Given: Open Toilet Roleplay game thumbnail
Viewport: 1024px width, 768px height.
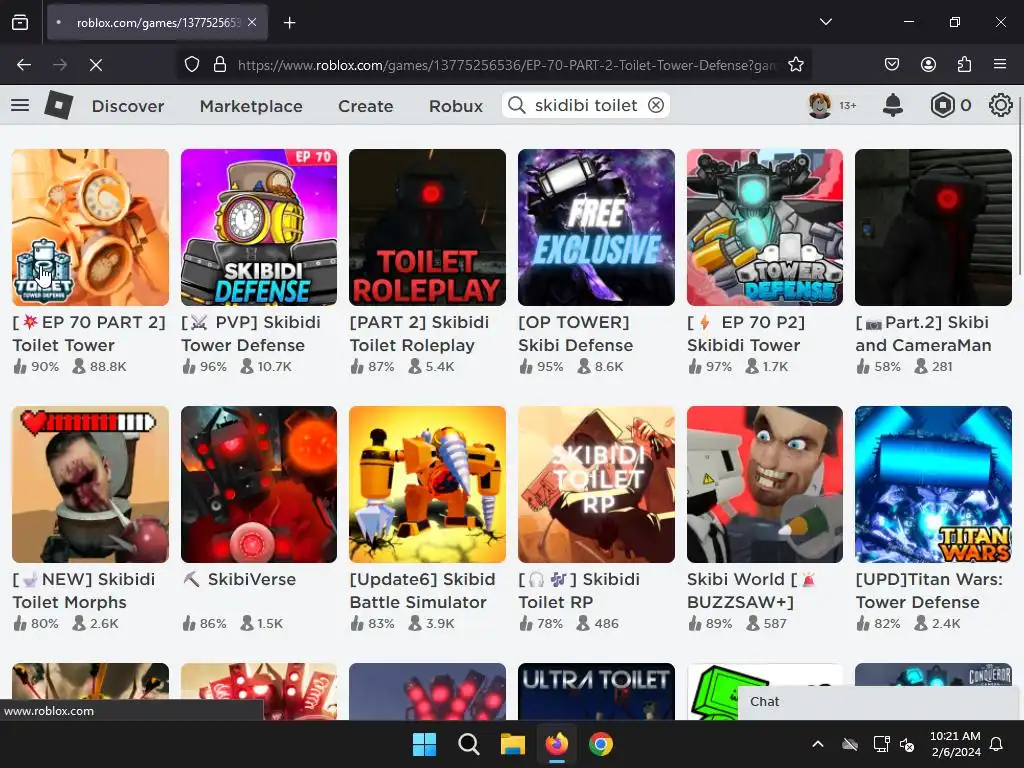Looking at the screenshot, I should coord(427,227).
